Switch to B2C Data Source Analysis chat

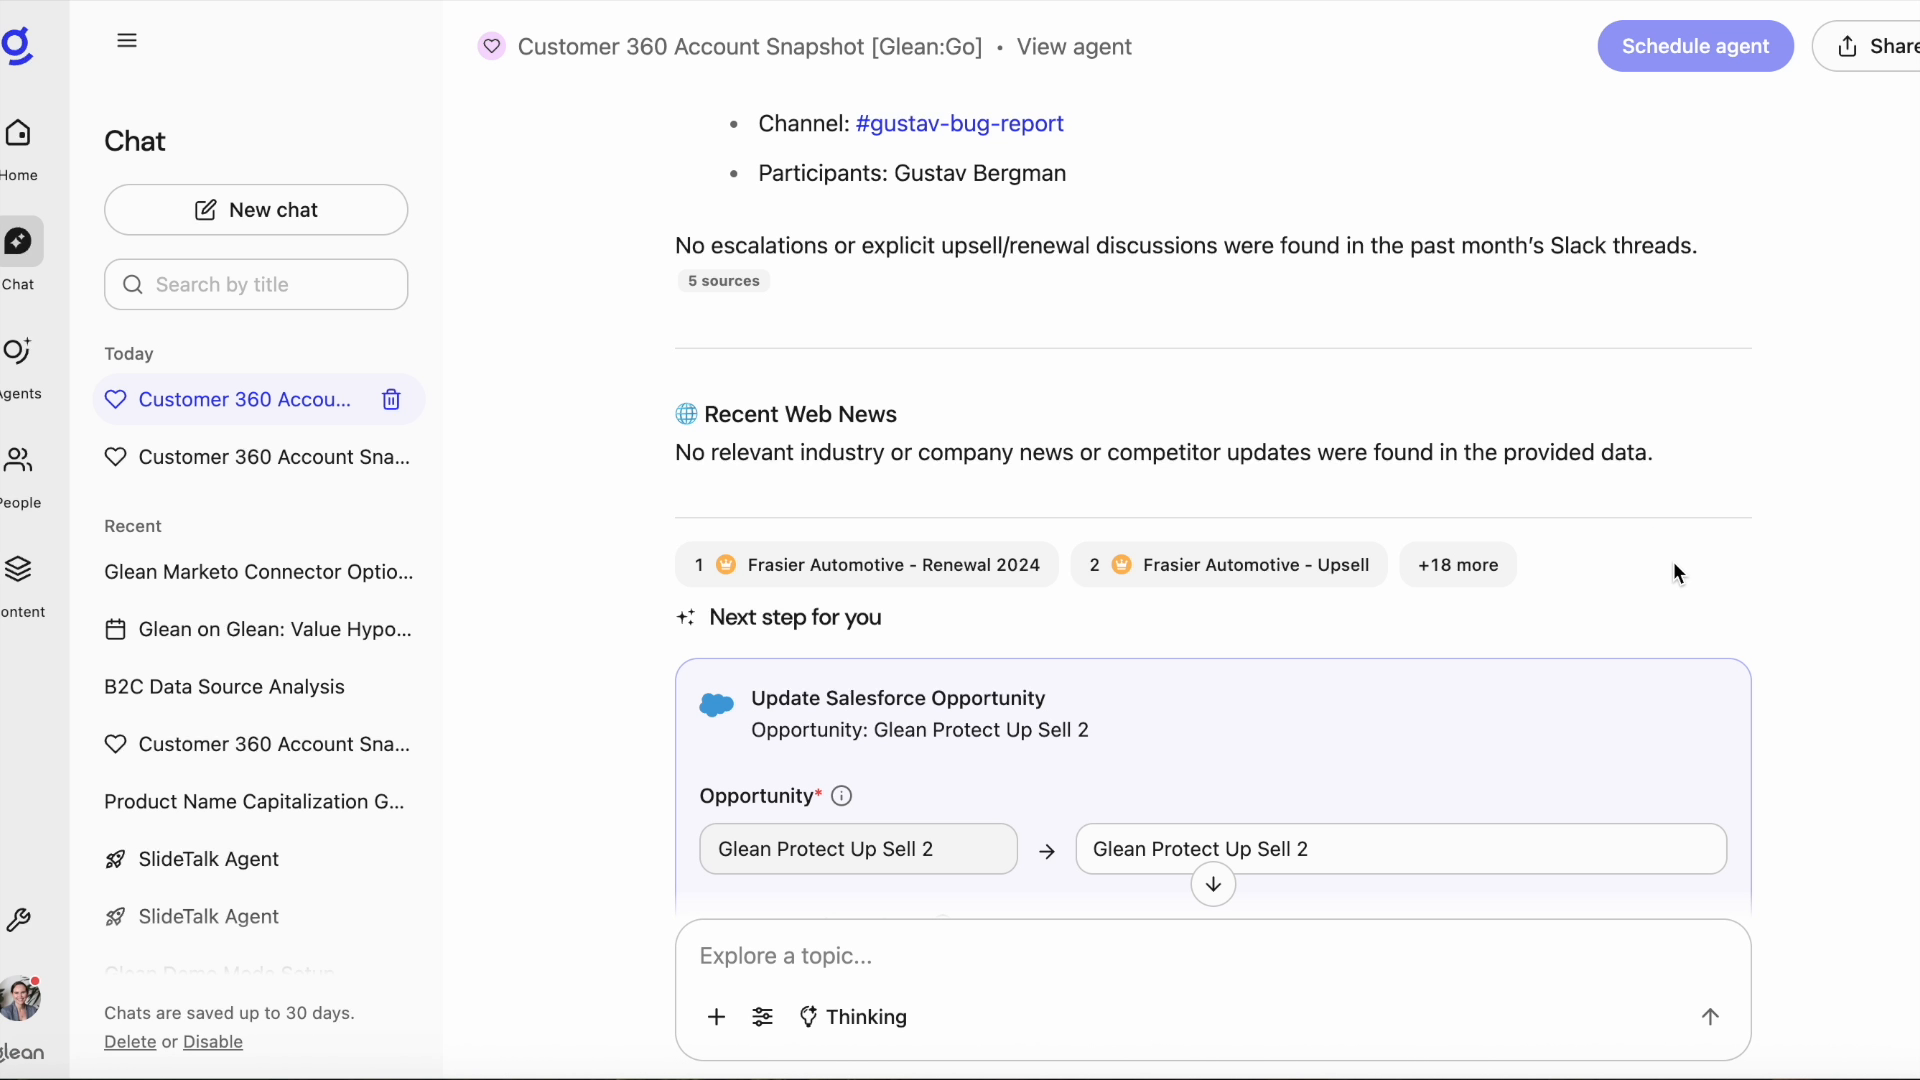(x=224, y=687)
